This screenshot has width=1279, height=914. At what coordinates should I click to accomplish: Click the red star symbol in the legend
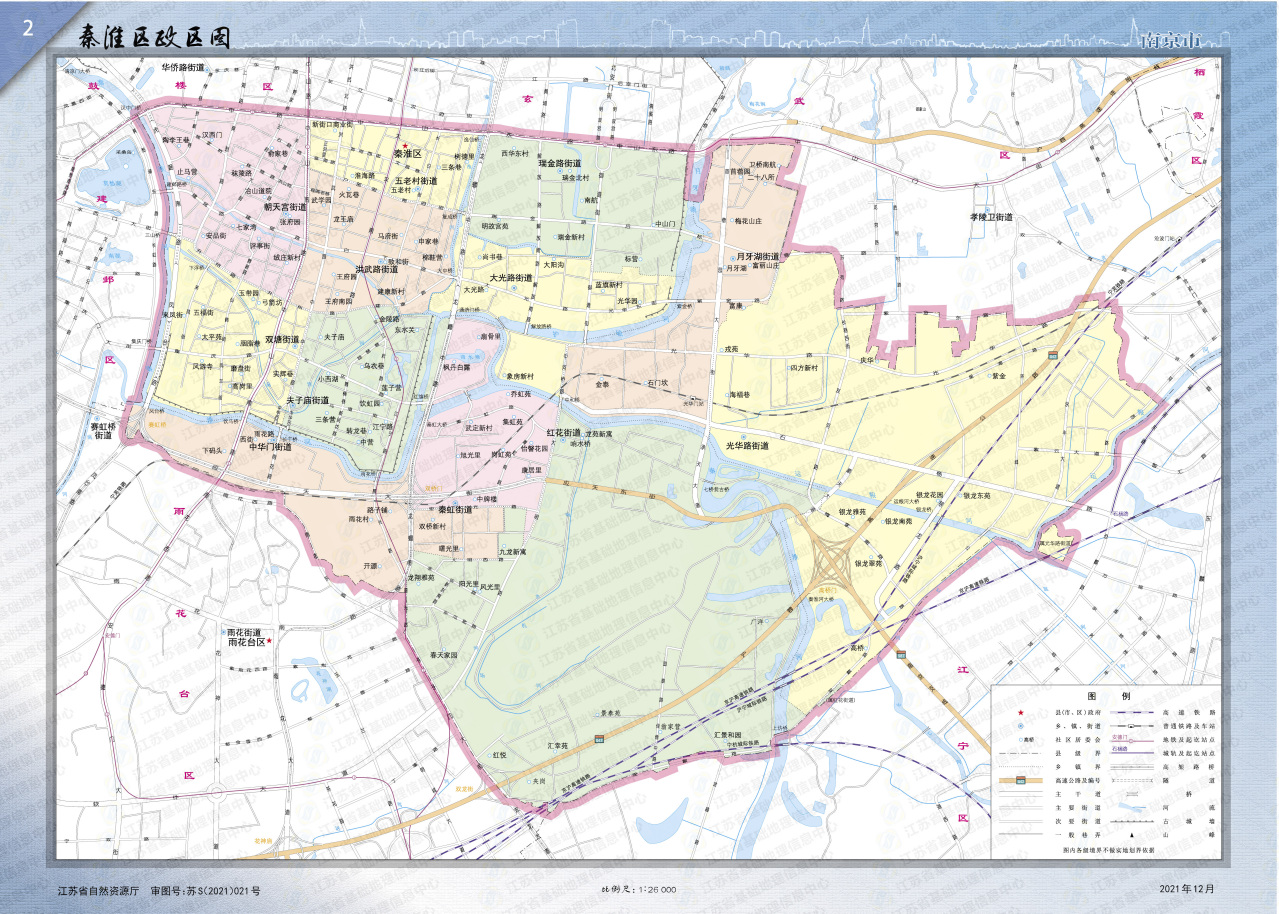click(1019, 712)
